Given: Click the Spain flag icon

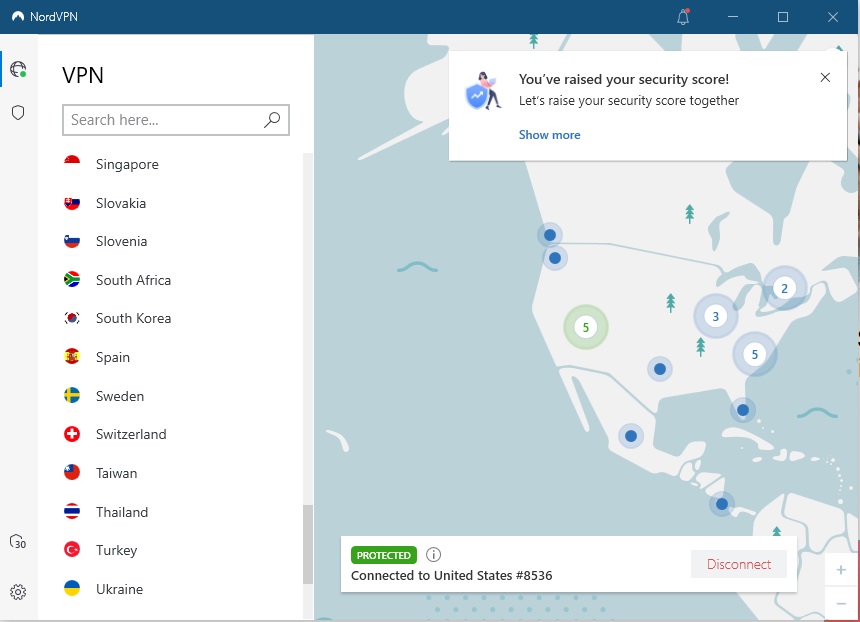Looking at the screenshot, I should [x=72, y=357].
